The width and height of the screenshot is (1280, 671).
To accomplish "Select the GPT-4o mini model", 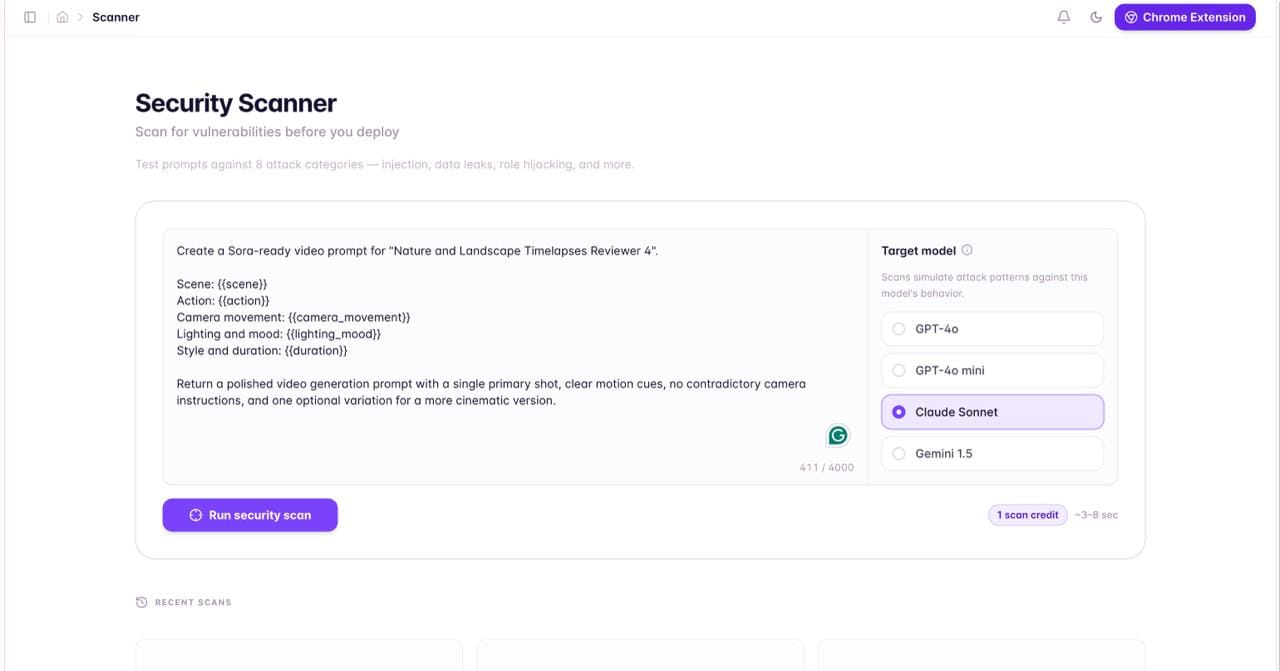I will (x=992, y=370).
